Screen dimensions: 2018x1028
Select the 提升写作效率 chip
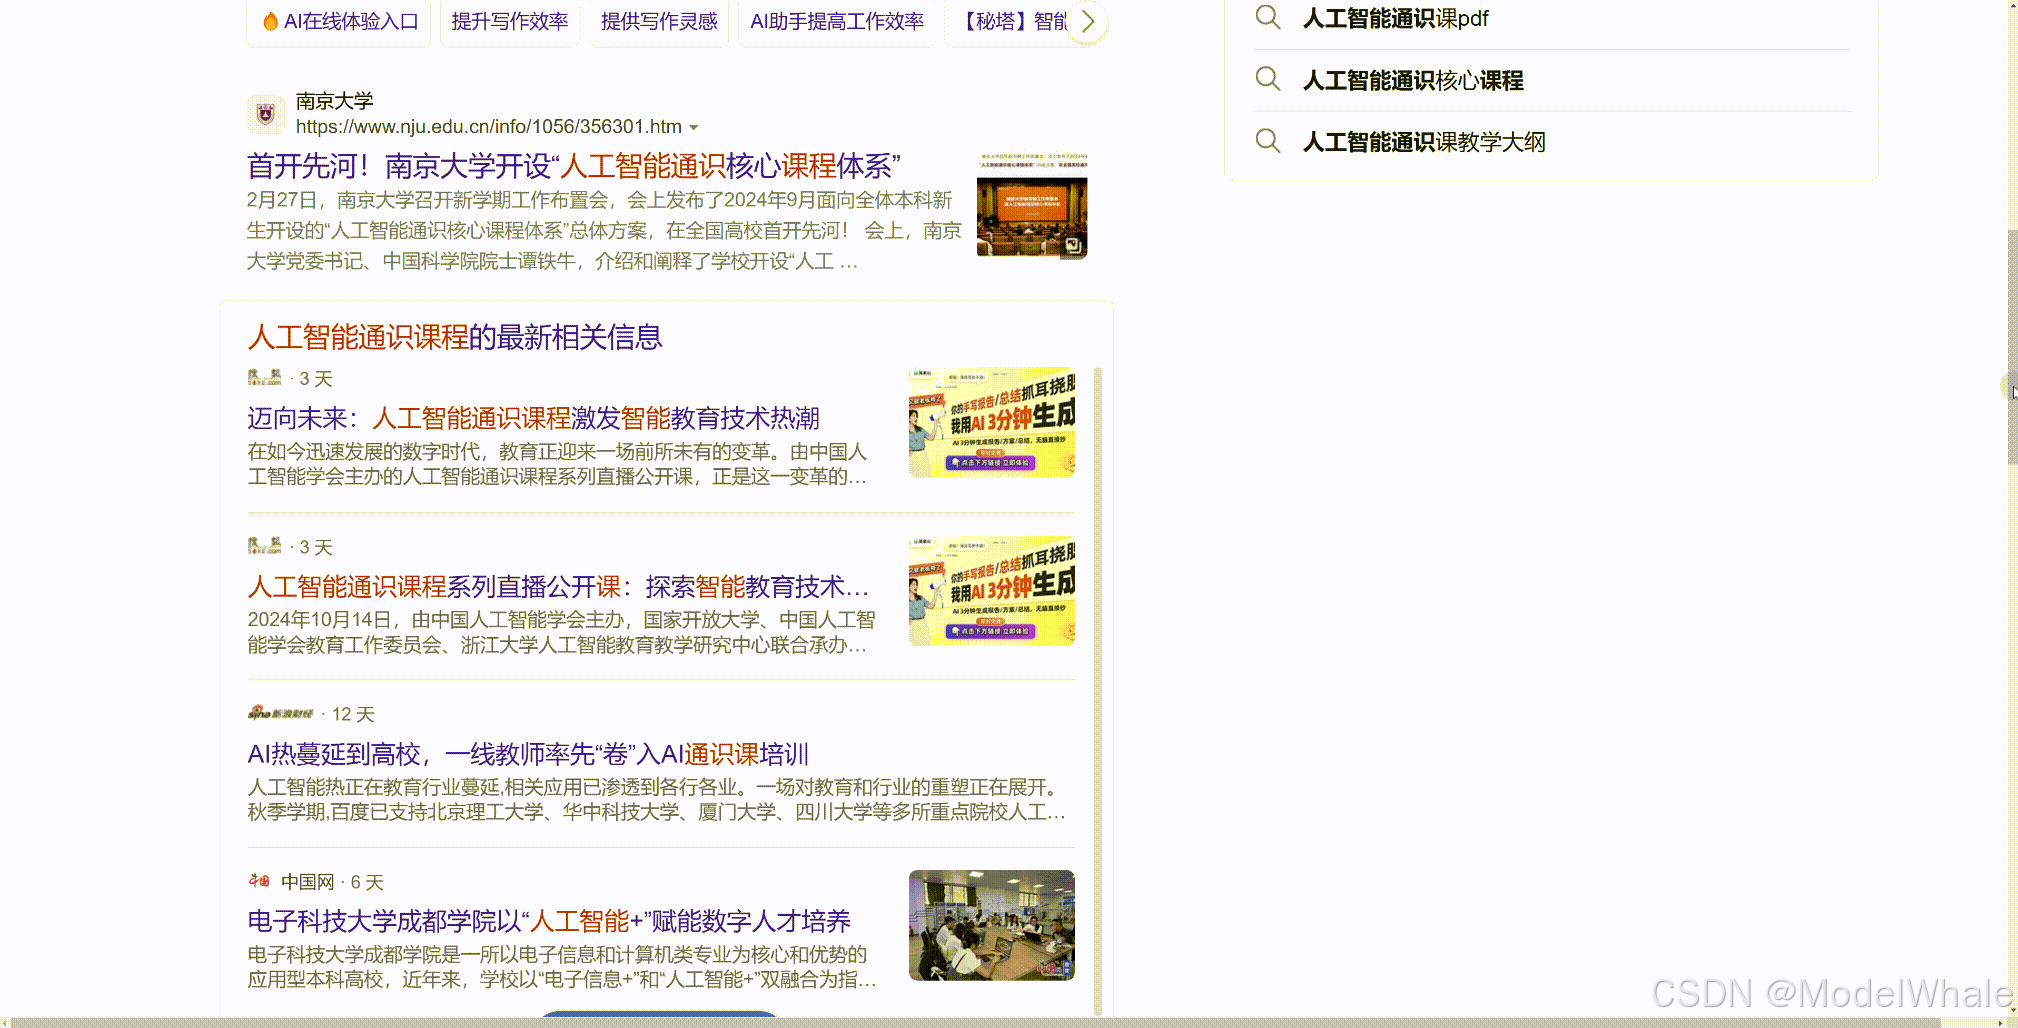tap(510, 21)
